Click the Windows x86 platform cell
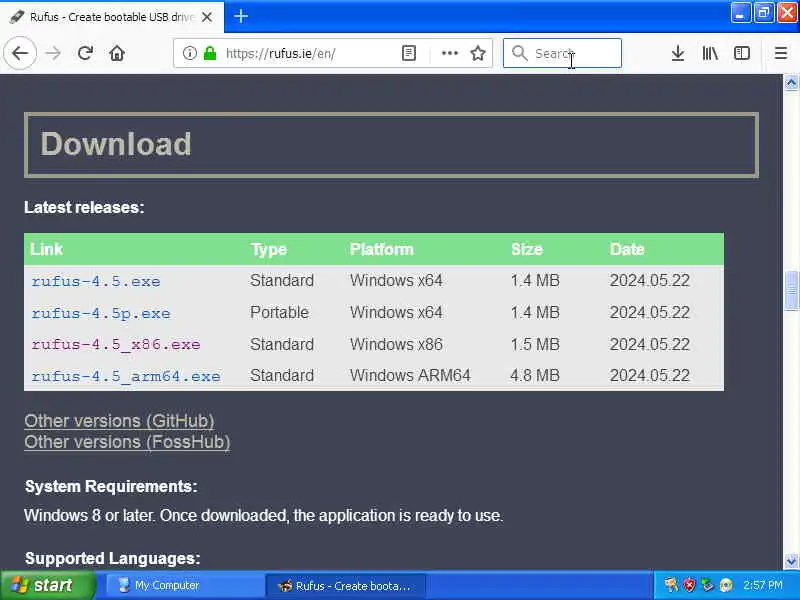This screenshot has width=800, height=600. 396,344
